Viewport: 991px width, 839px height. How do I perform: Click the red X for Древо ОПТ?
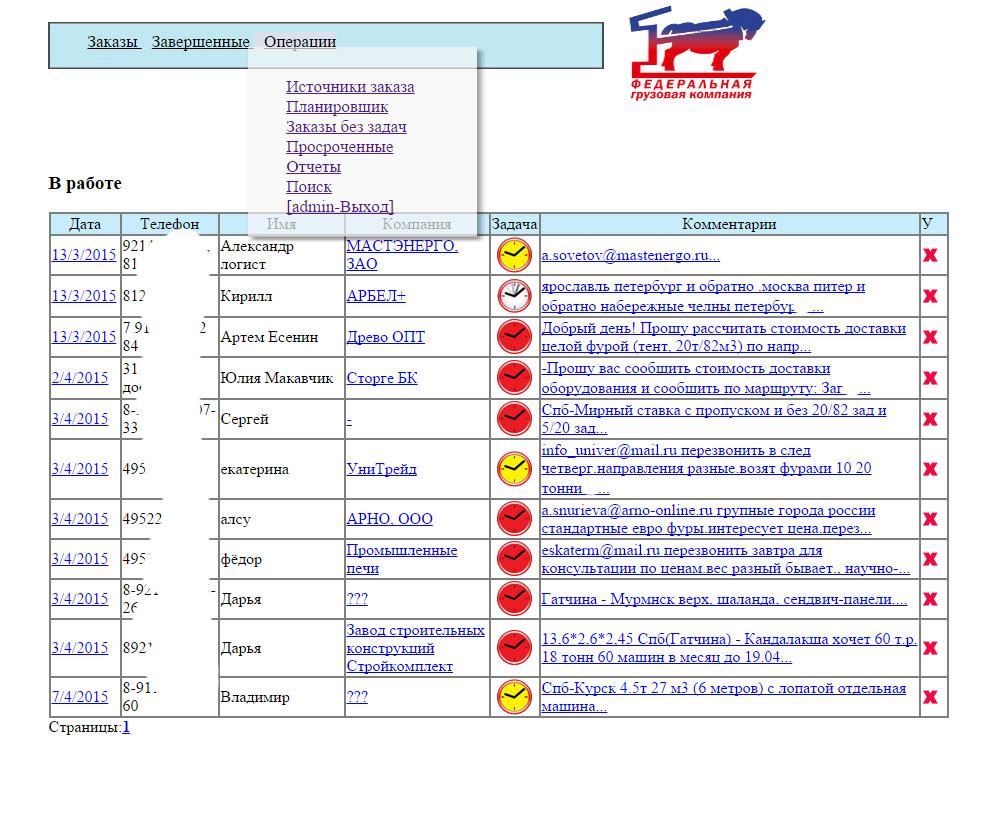pyautogui.click(x=930, y=337)
